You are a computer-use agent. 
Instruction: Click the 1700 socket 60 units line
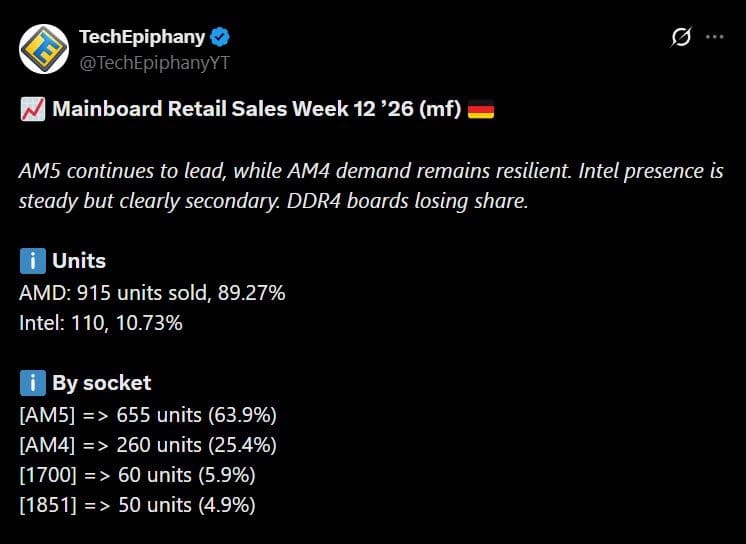tap(139, 475)
